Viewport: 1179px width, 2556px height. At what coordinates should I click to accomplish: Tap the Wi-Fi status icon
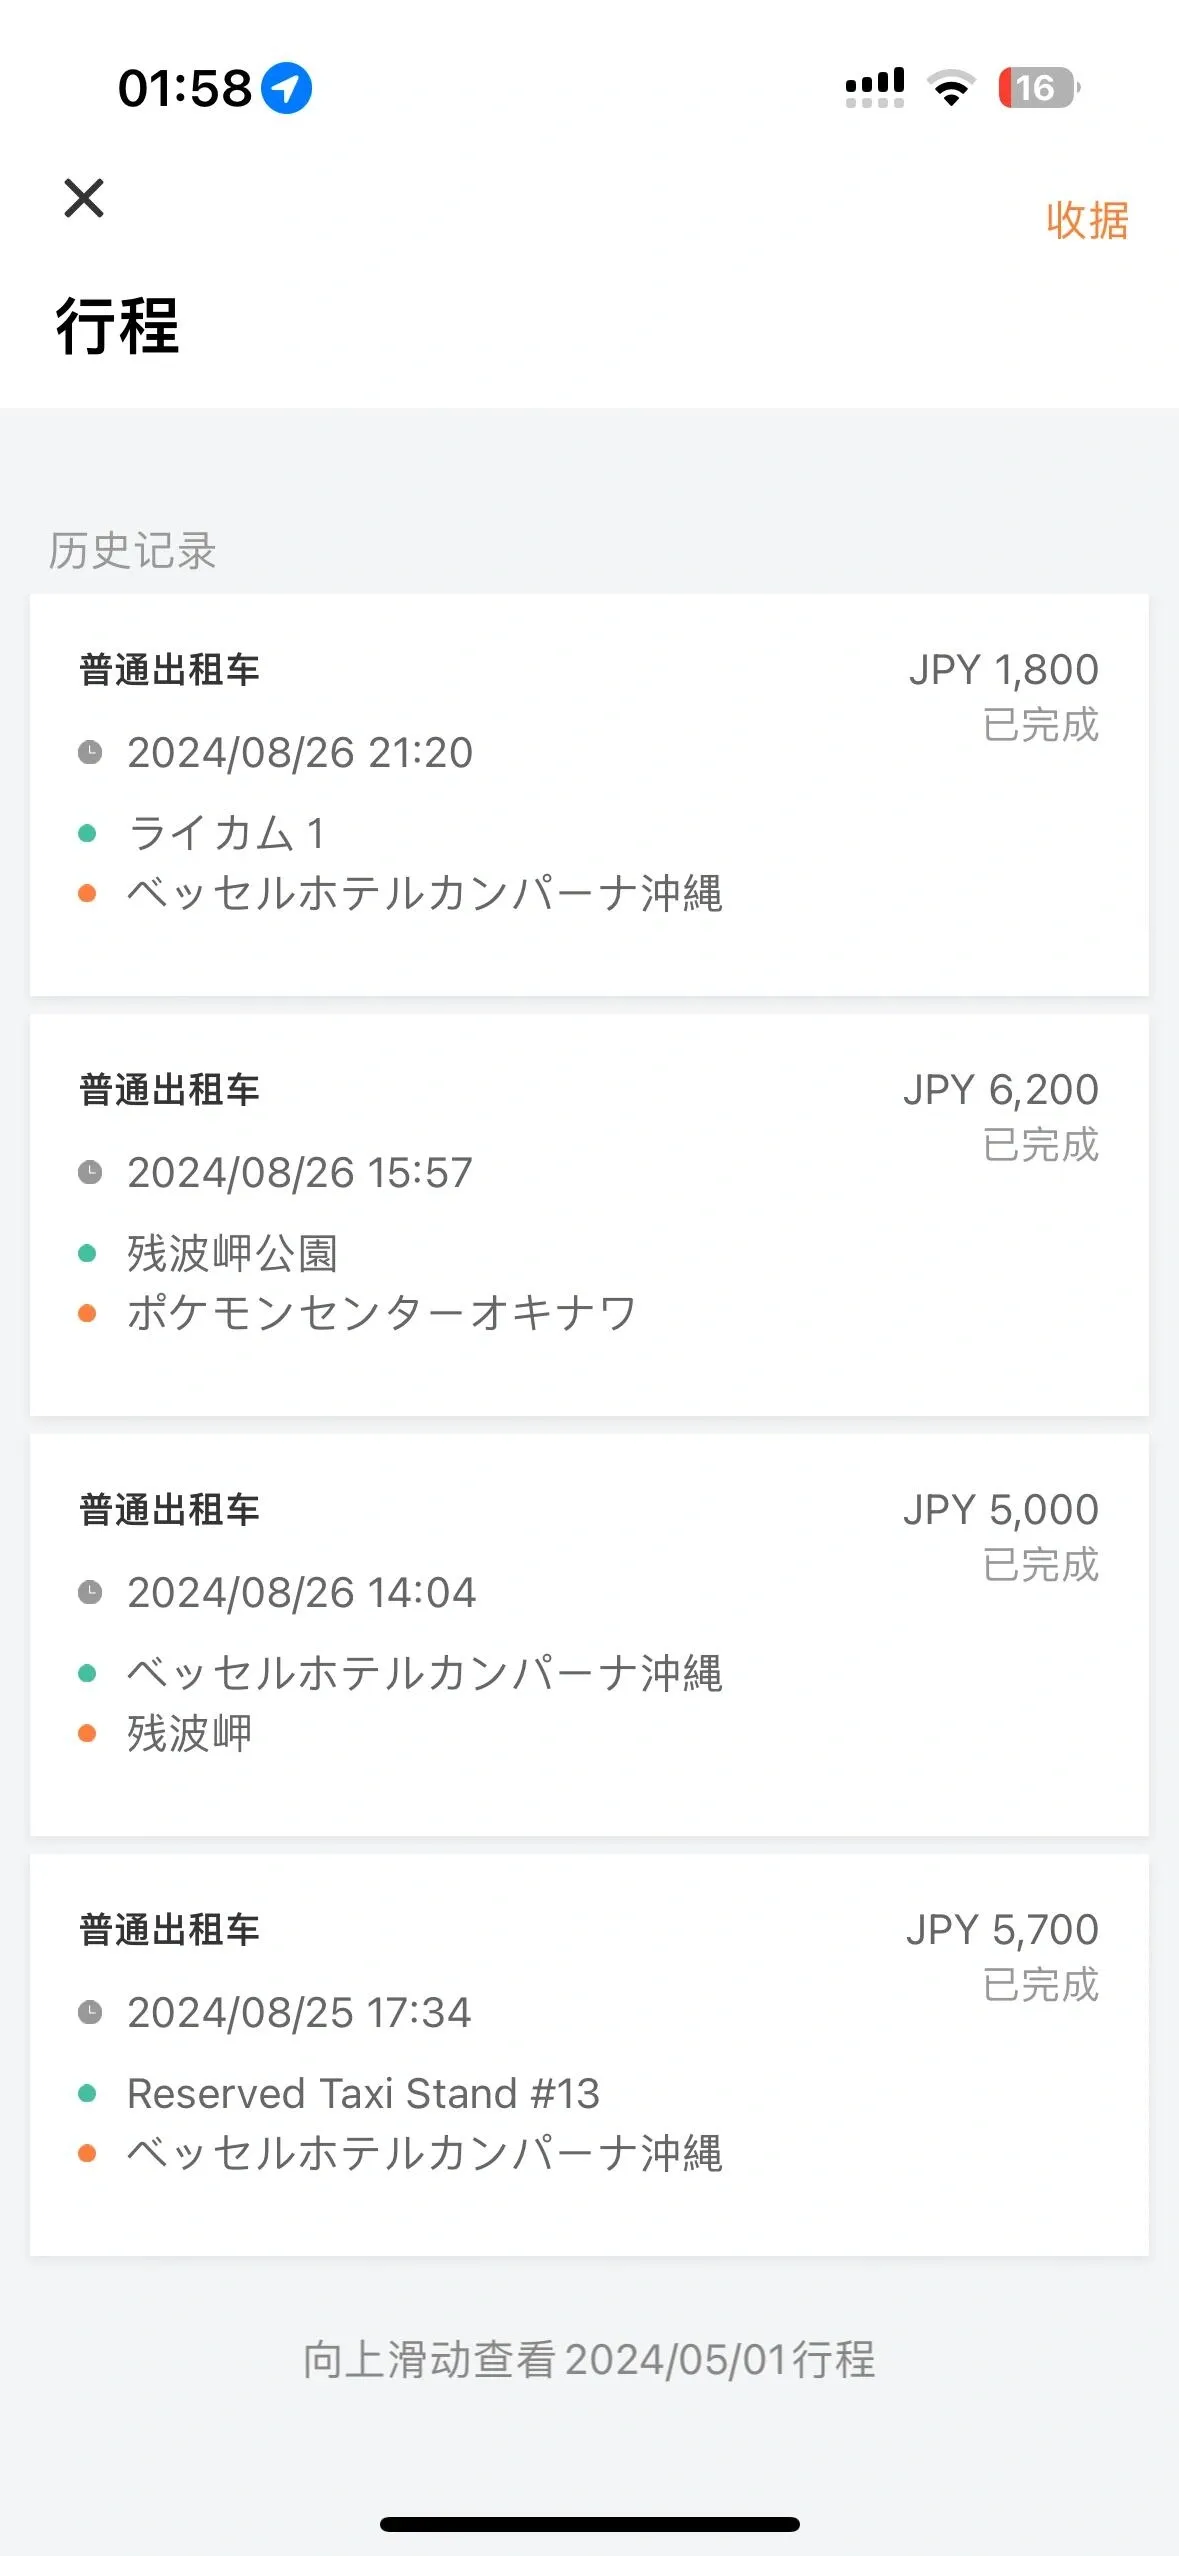pyautogui.click(x=951, y=88)
